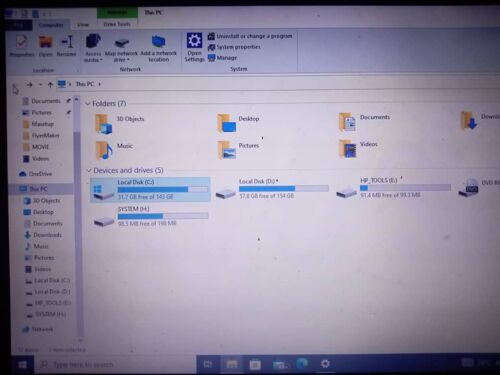Click the Windows Start button
This screenshot has width=500, height=375.
22,365
